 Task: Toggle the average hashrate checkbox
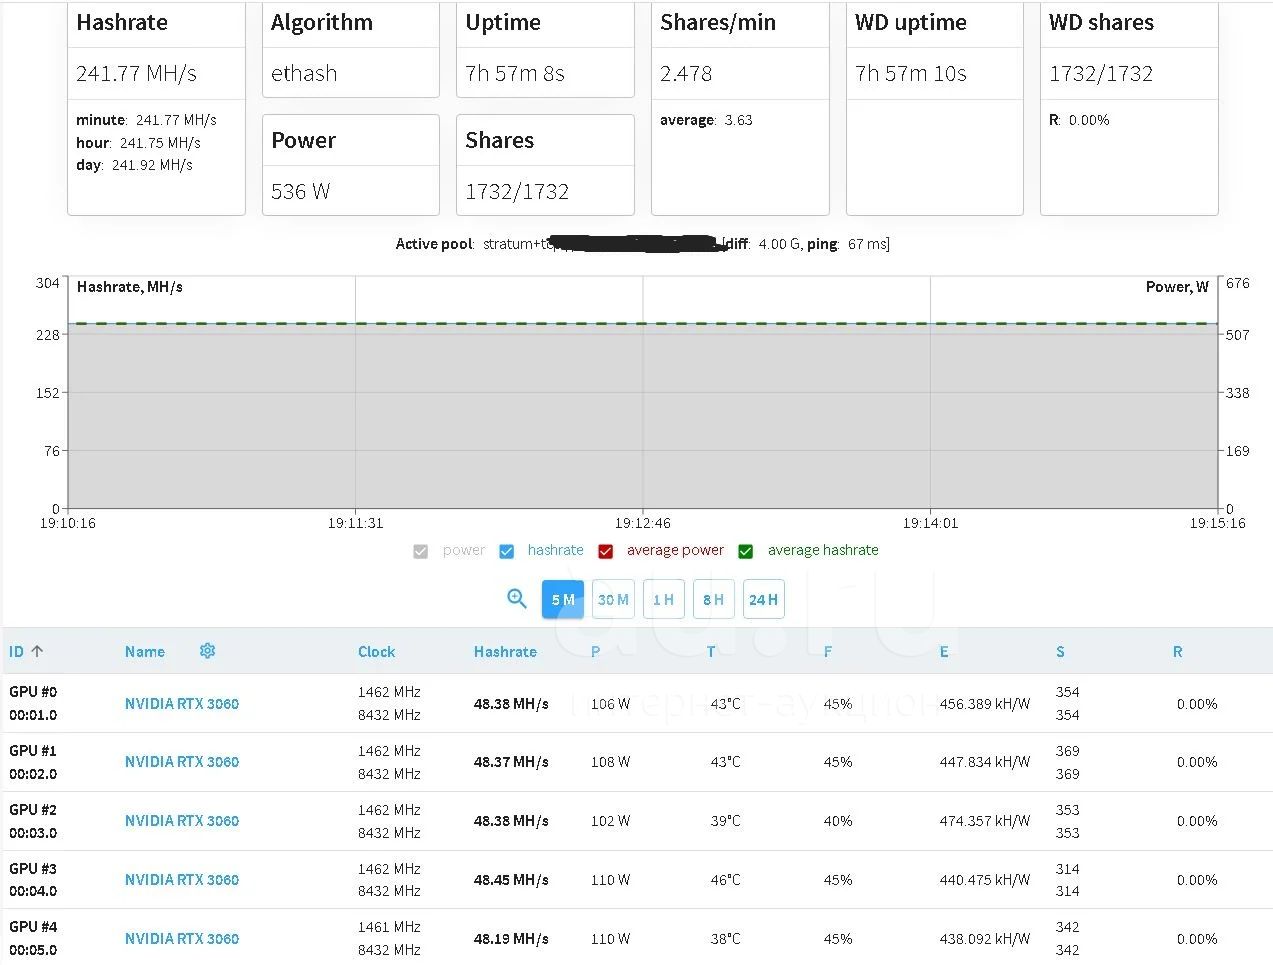(746, 551)
